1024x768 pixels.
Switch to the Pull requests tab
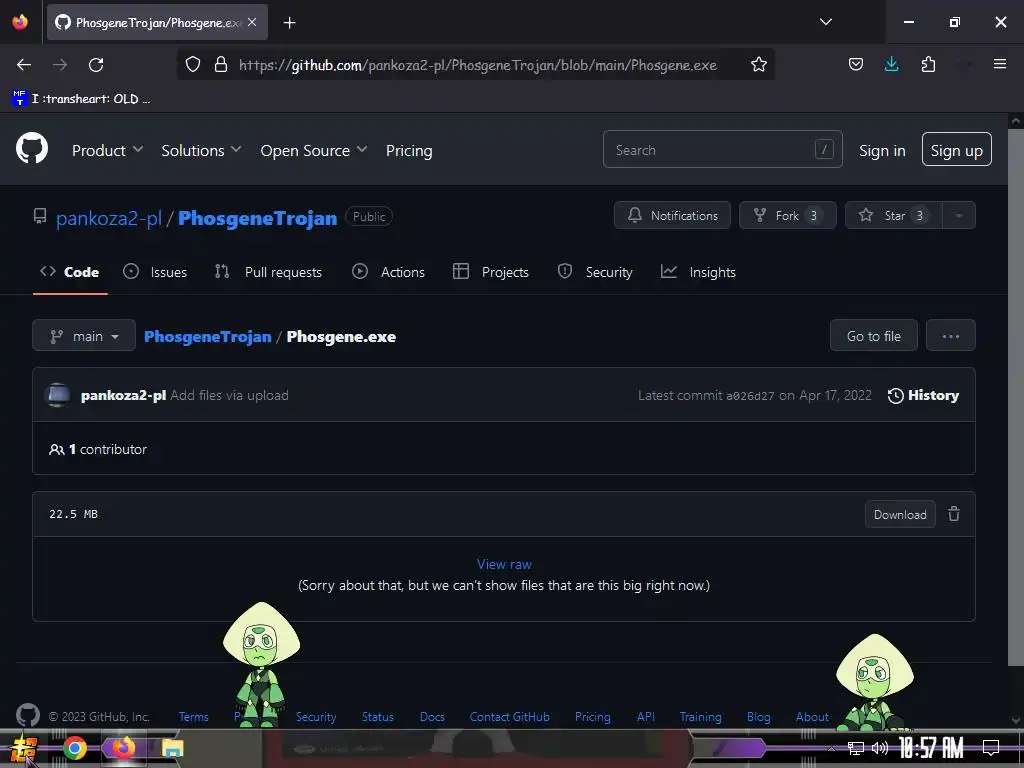[268, 272]
